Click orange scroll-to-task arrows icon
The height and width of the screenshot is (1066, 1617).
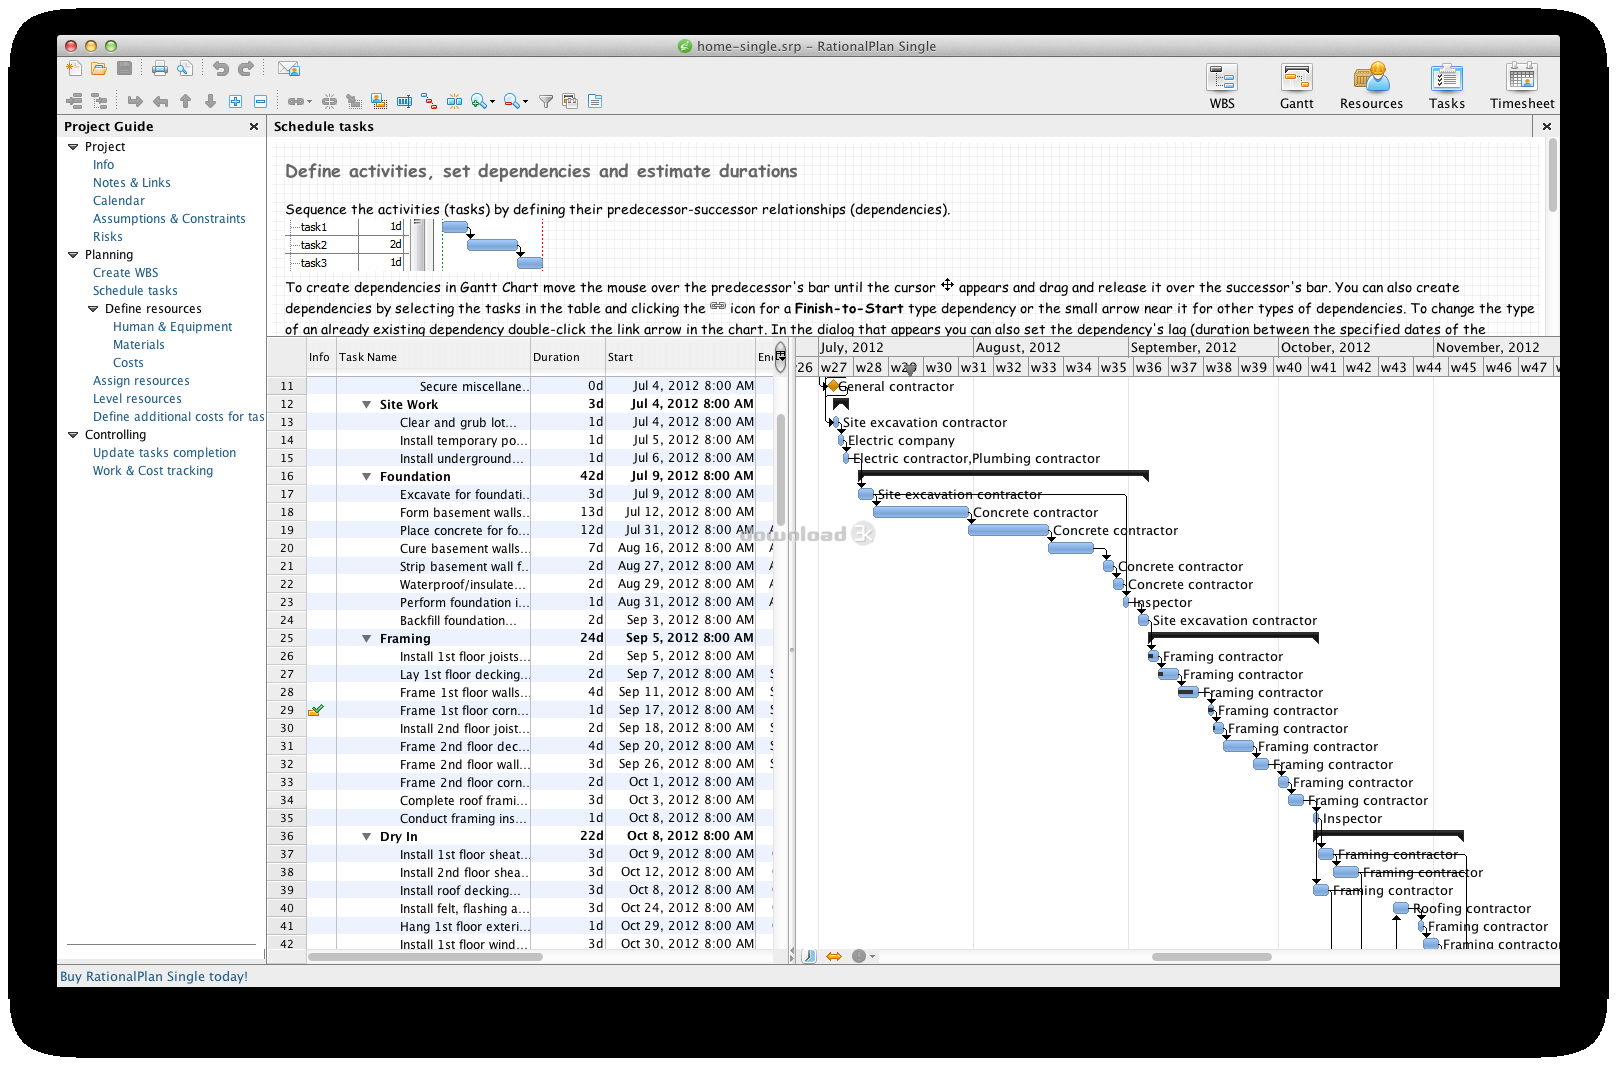pos(834,957)
